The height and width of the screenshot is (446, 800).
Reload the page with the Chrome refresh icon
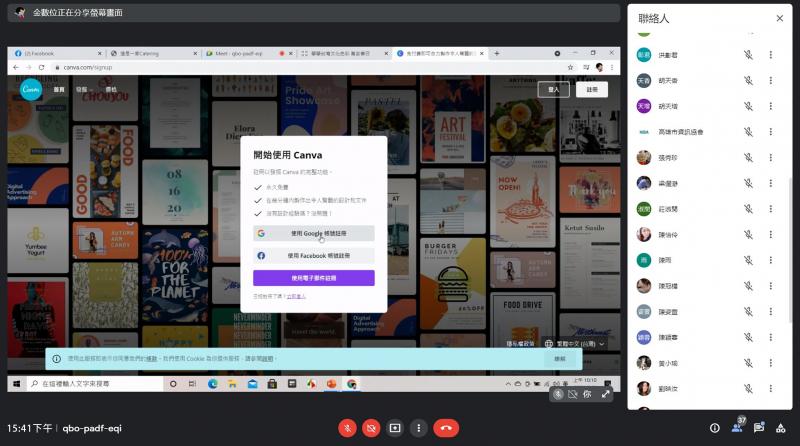(41, 67)
